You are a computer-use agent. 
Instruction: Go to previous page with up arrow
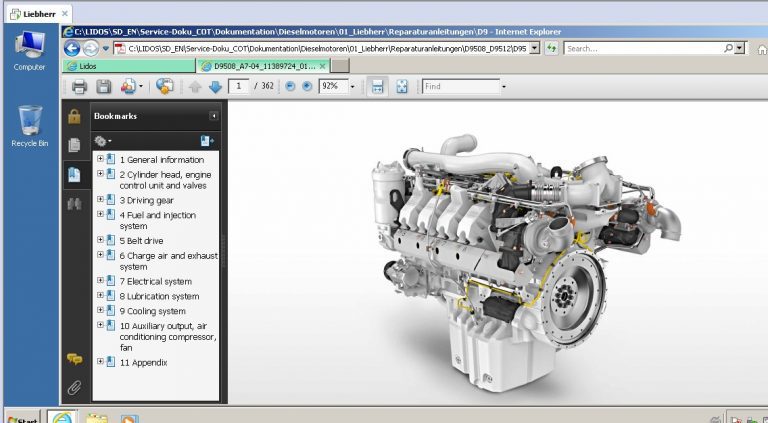click(195, 87)
